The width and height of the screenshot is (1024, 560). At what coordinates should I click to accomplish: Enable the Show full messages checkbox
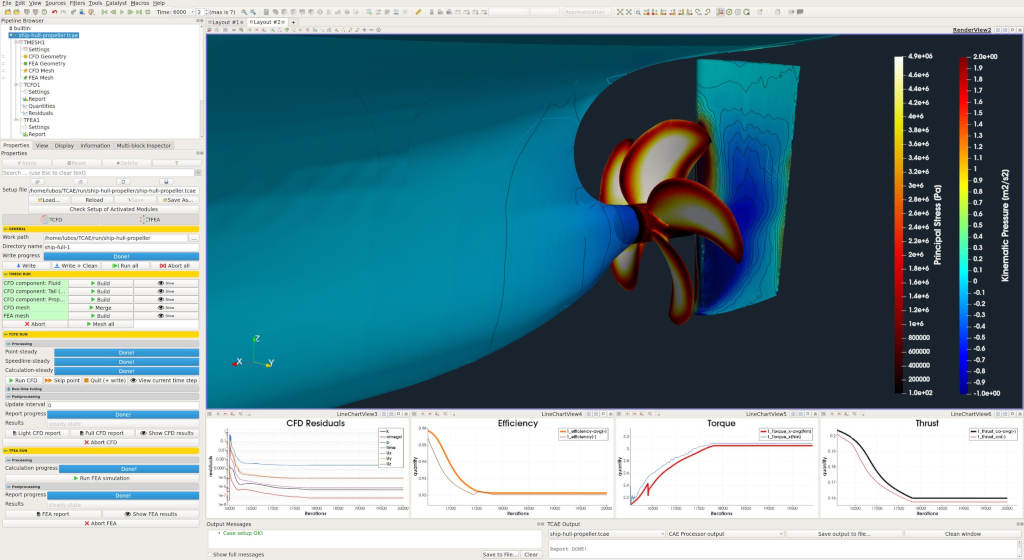(x=210, y=554)
